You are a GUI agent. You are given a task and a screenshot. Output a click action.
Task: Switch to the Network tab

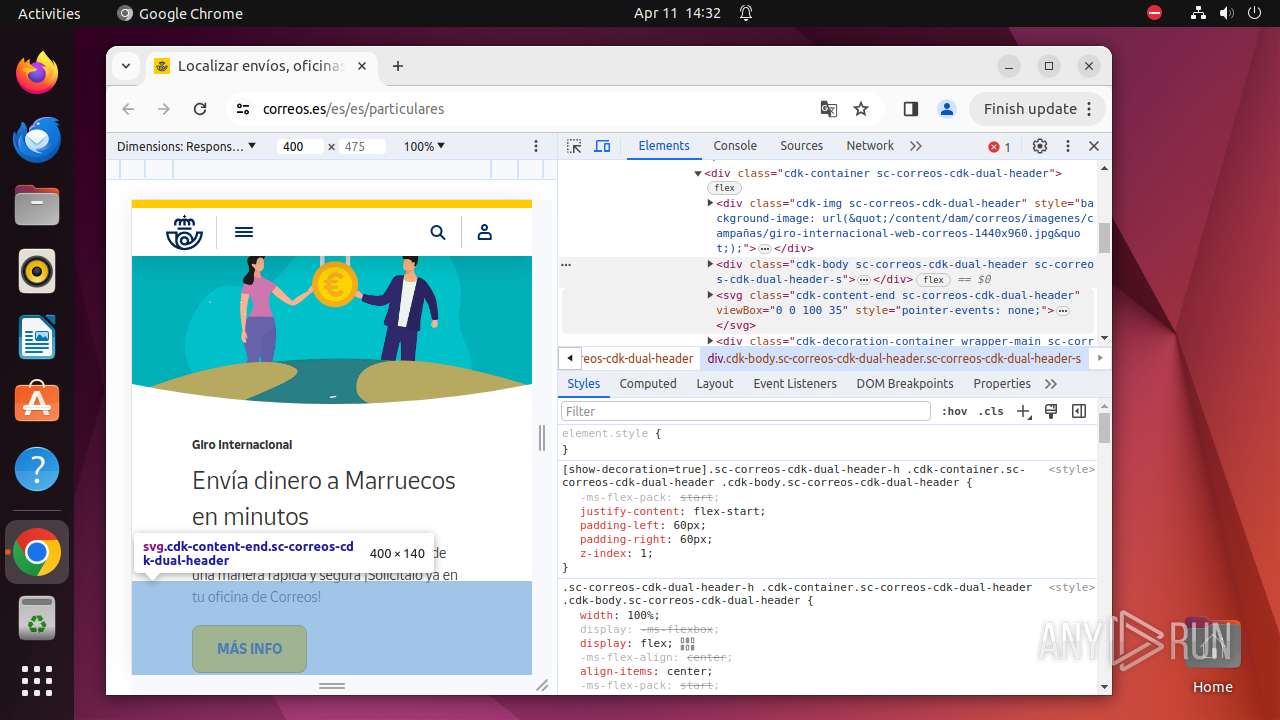coord(870,146)
